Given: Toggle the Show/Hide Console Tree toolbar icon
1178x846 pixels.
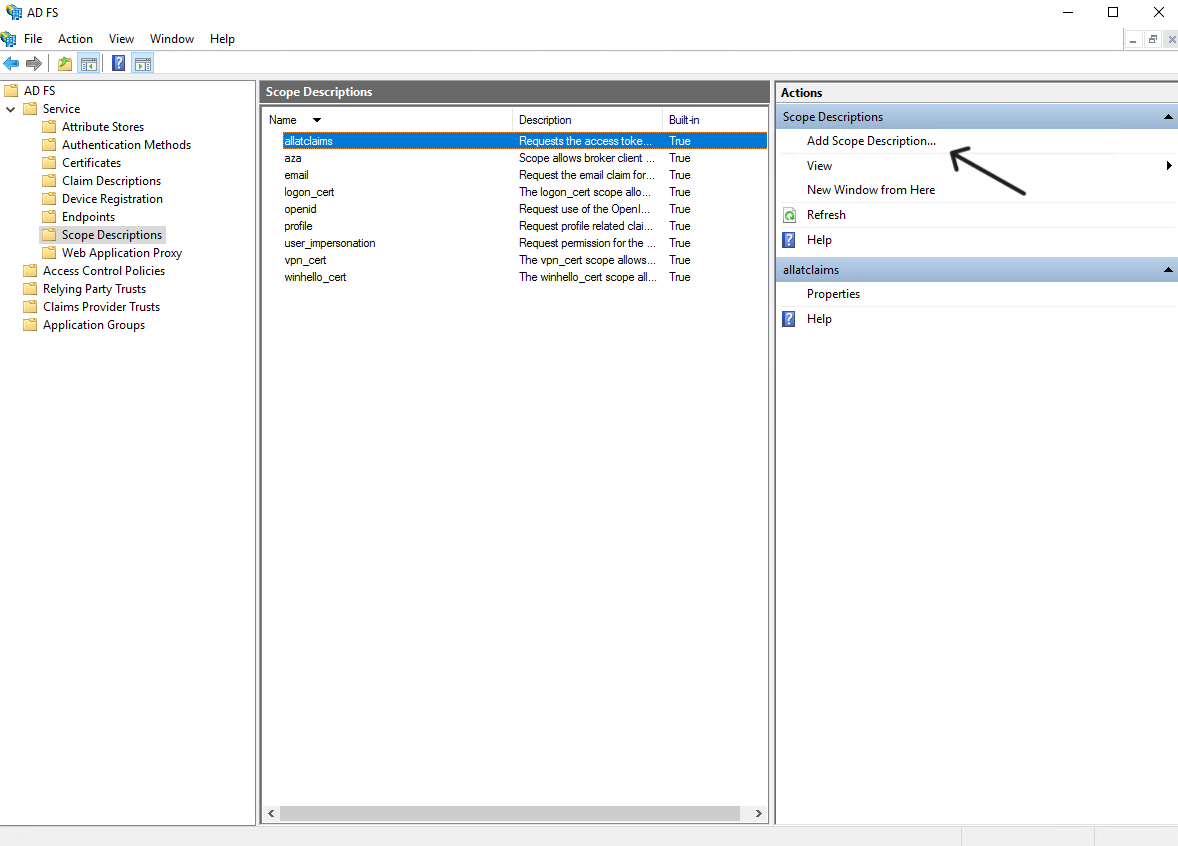Looking at the screenshot, I should pyautogui.click(x=89, y=64).
